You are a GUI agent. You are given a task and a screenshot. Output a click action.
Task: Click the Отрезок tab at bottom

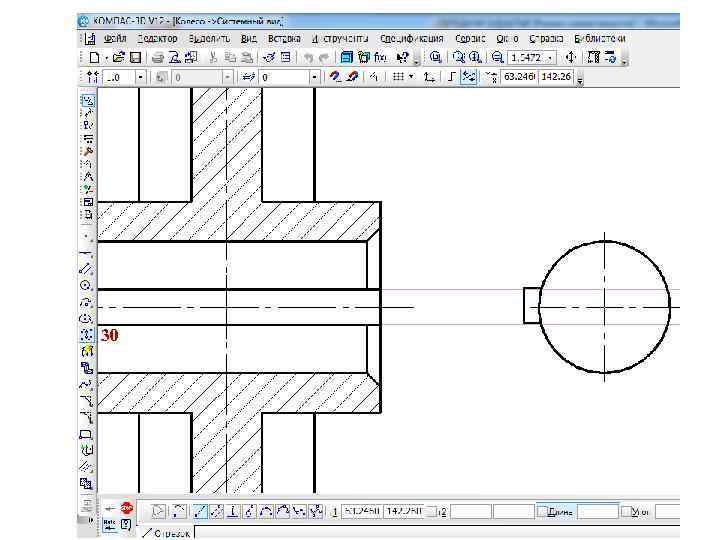(x=166, y=532)
